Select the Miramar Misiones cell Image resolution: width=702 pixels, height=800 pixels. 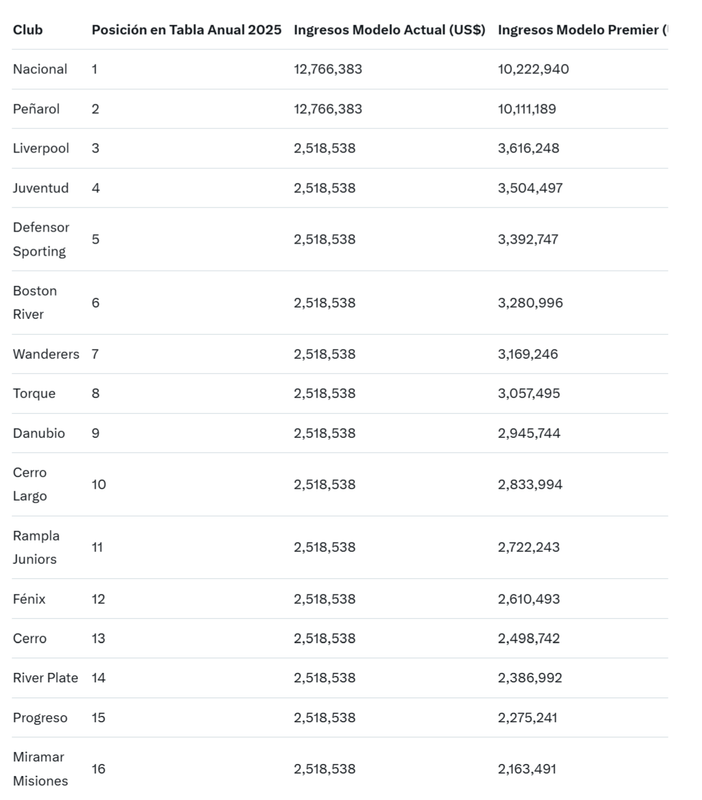(40, 769)
